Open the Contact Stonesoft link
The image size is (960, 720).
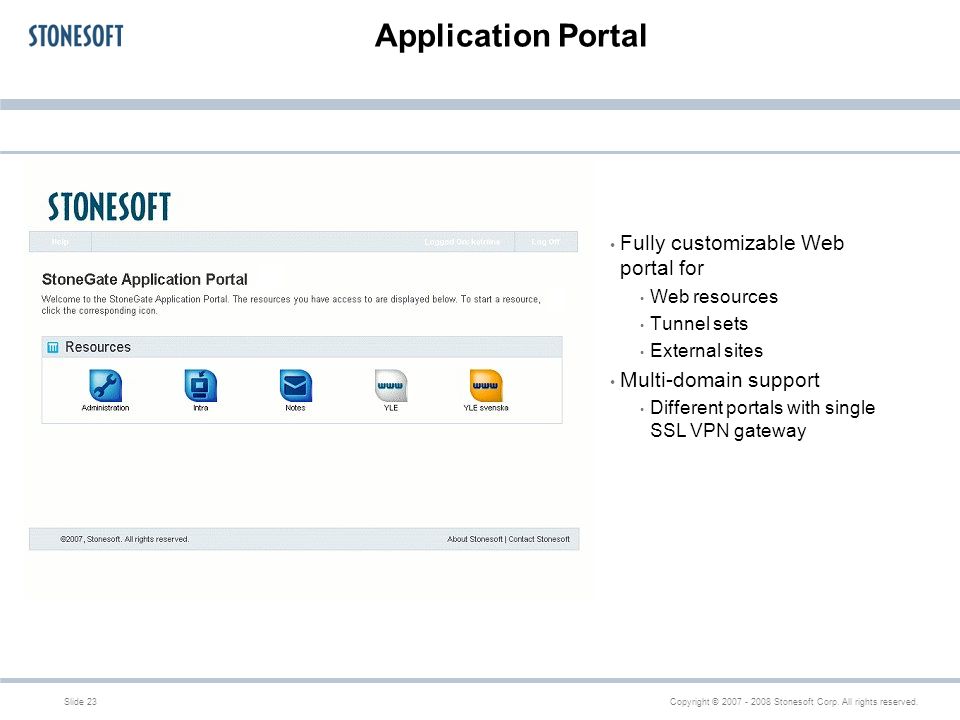539,539
